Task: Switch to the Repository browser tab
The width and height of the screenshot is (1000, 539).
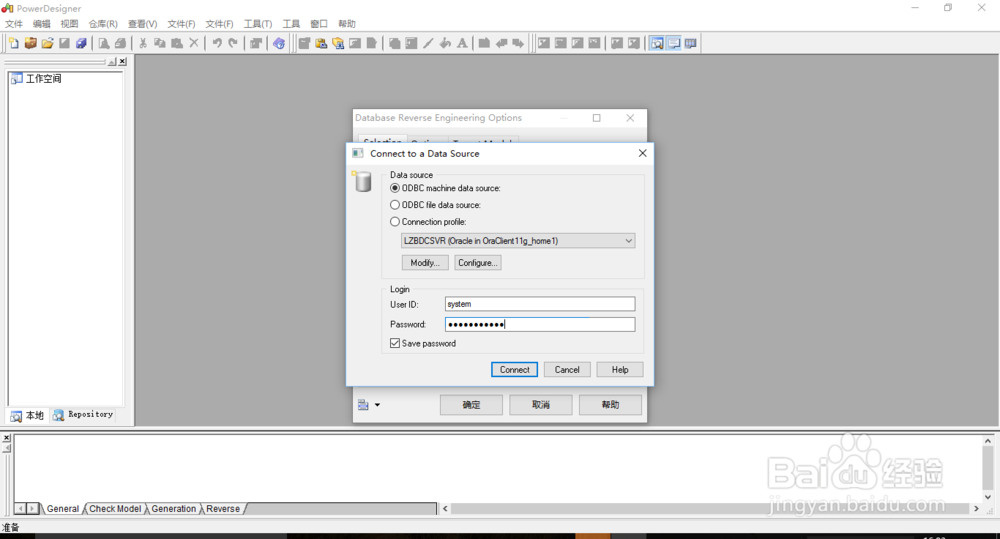Action: coord(84,415)
